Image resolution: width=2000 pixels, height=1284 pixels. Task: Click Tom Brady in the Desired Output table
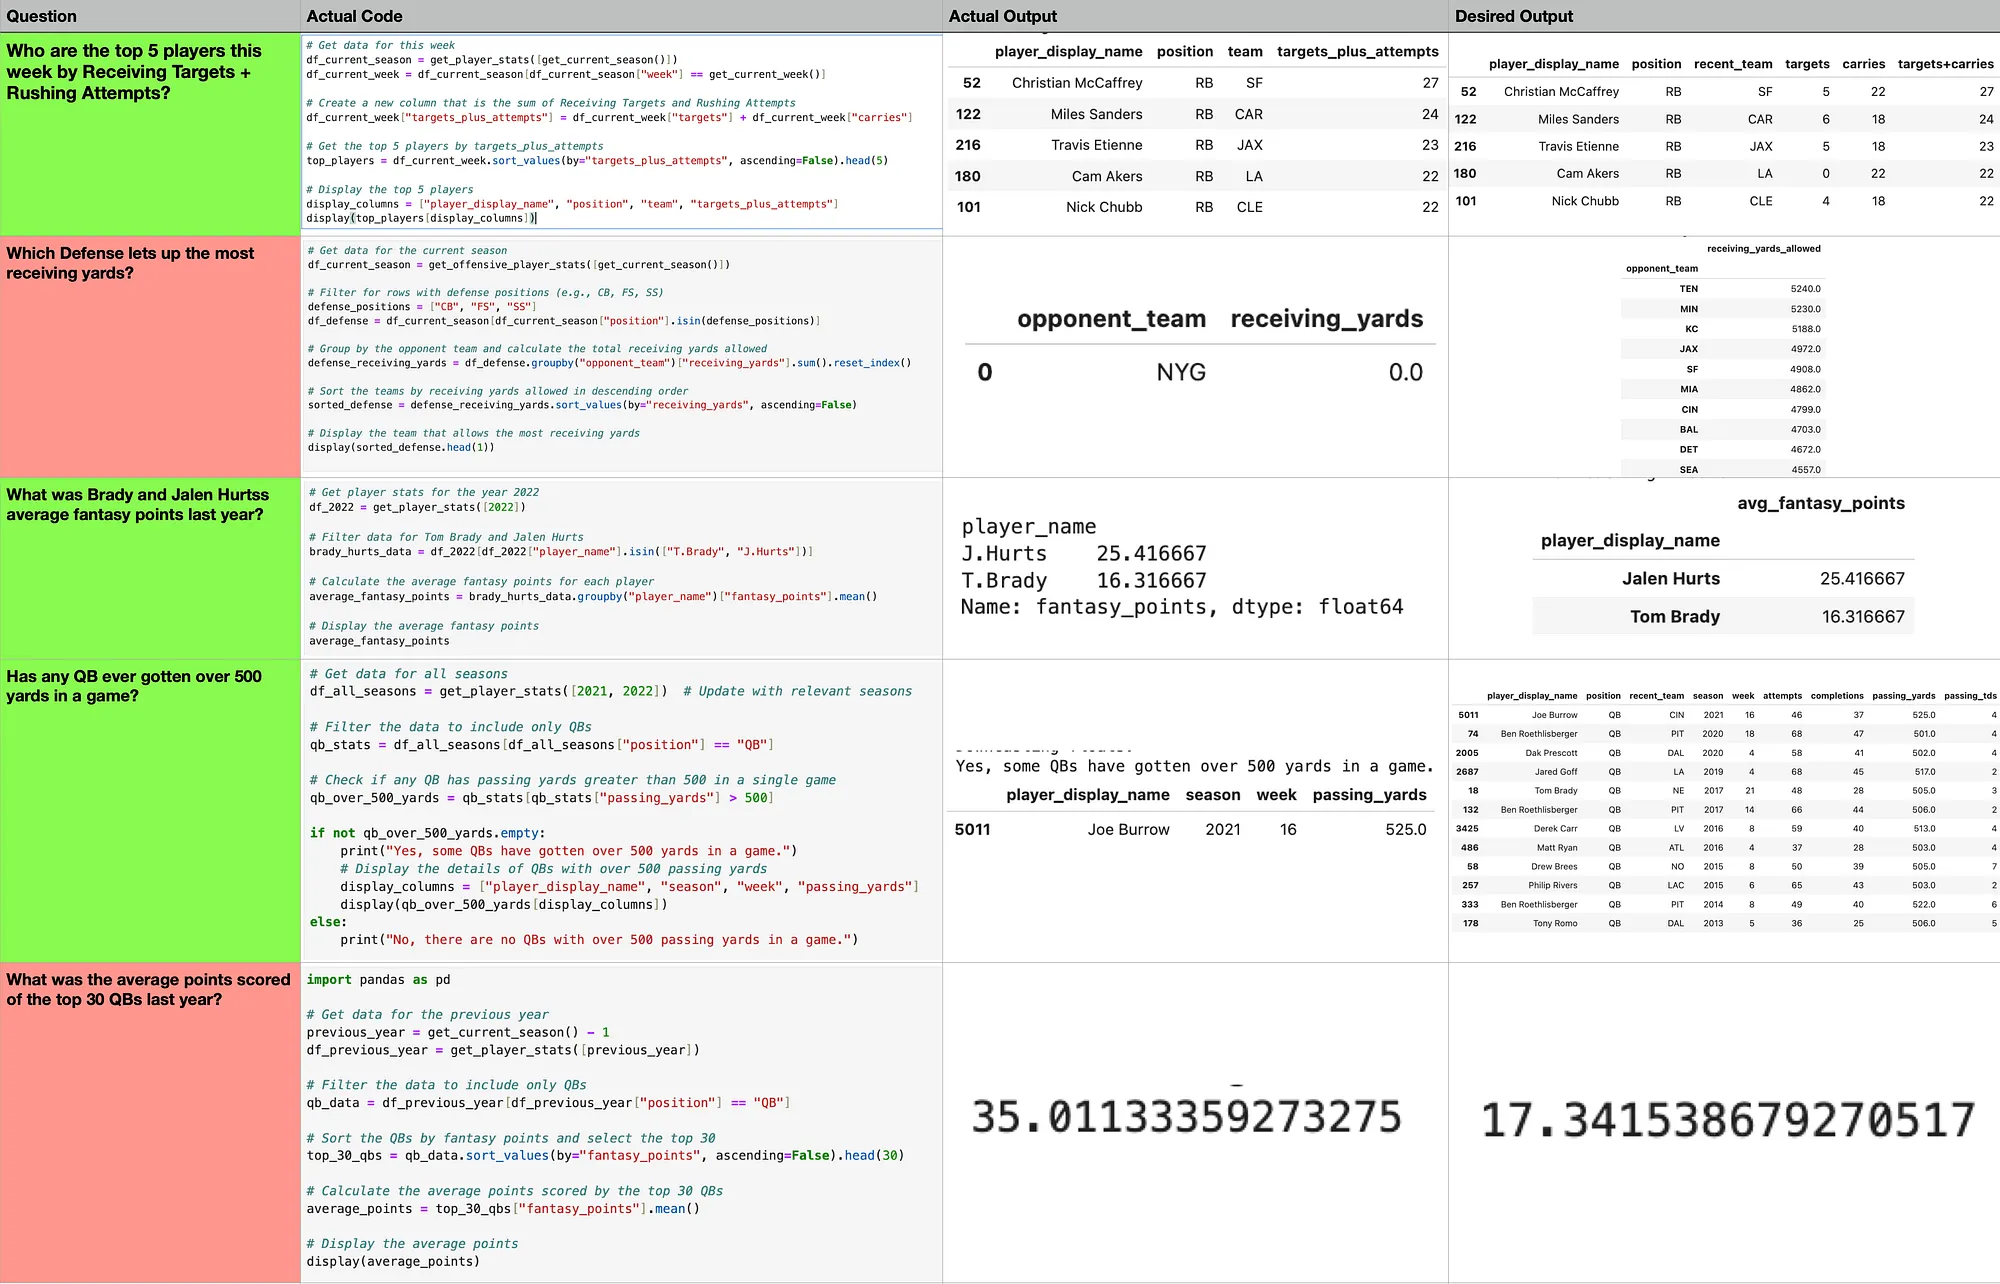(x=1675, y=617)
